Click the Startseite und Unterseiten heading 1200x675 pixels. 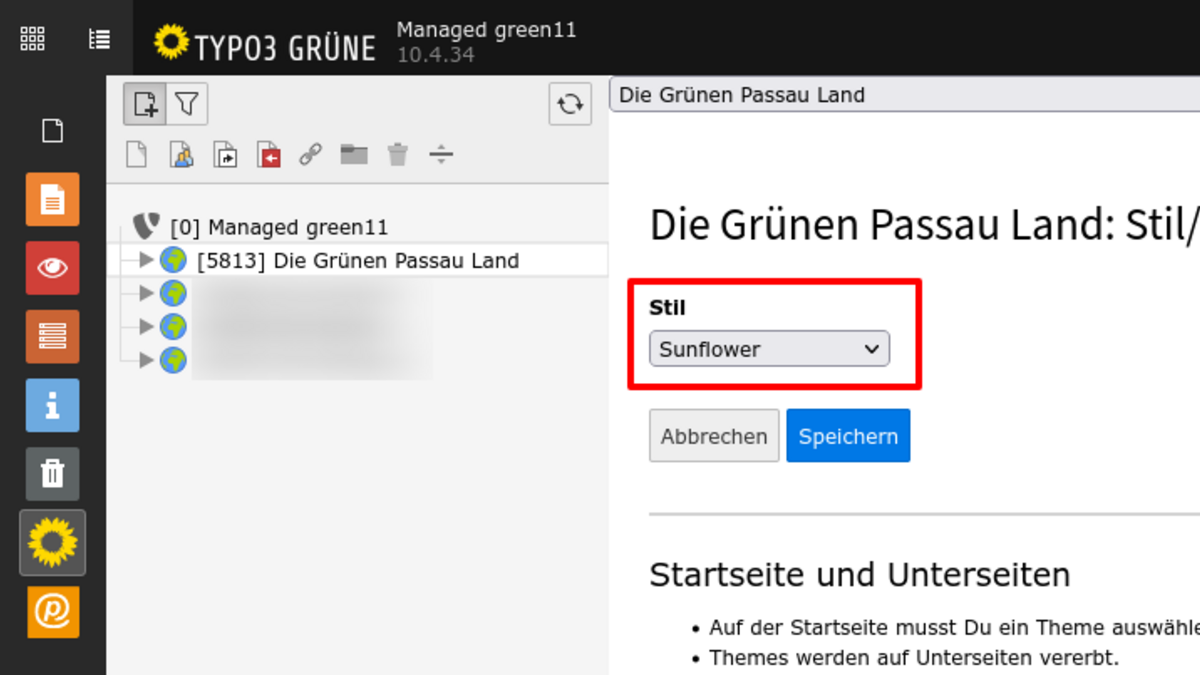coord(860,575)
